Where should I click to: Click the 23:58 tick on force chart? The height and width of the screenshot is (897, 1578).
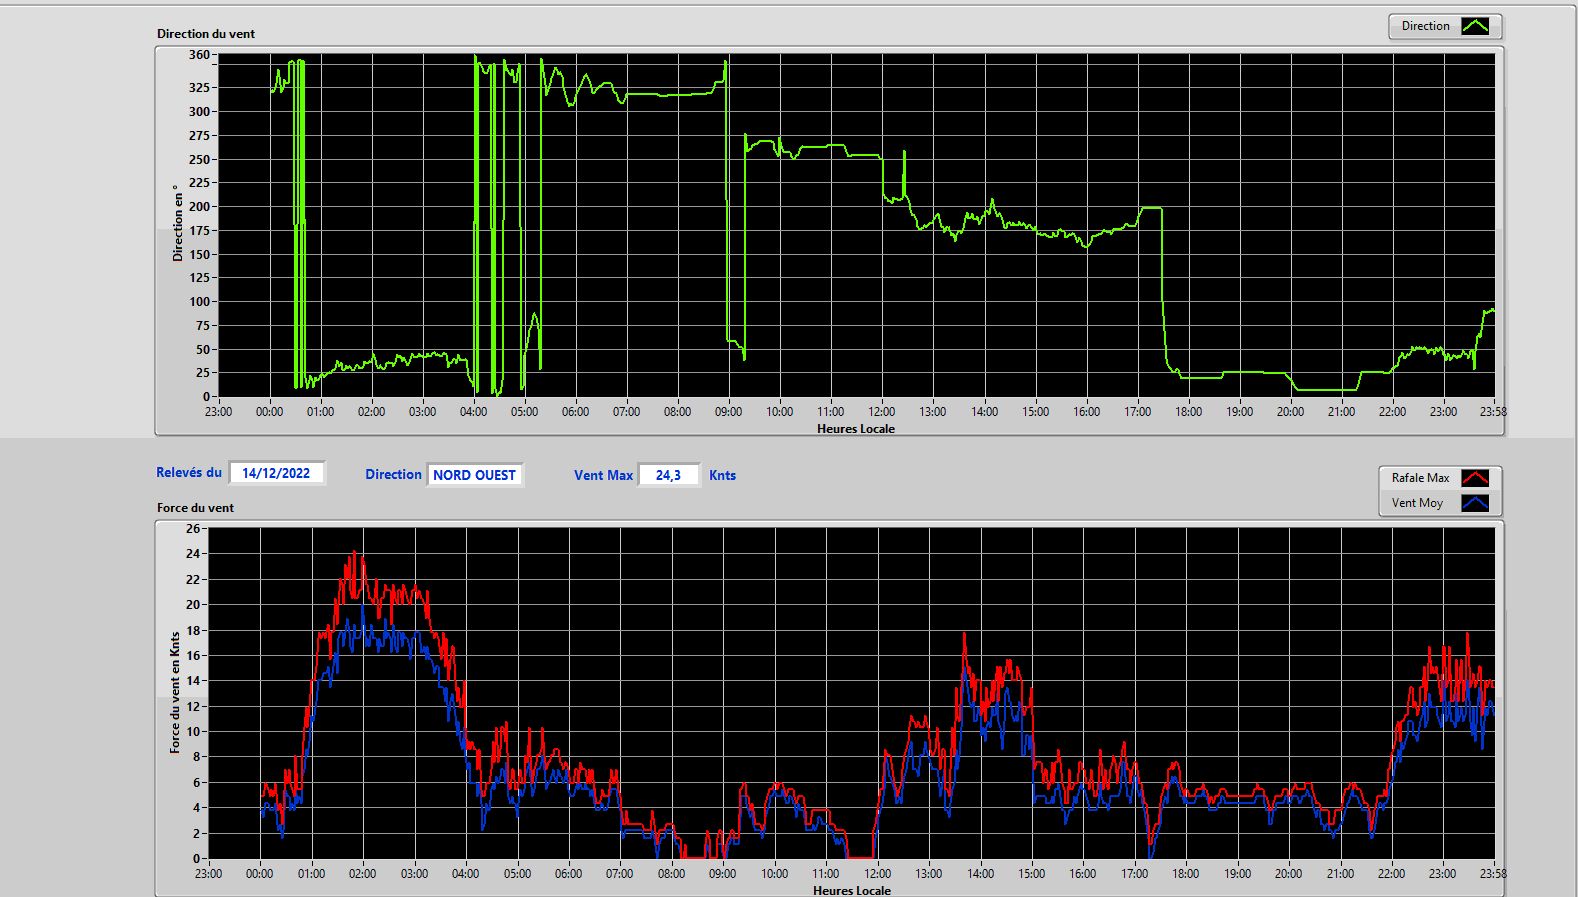pyautogui.click(x=1492, y=873)
